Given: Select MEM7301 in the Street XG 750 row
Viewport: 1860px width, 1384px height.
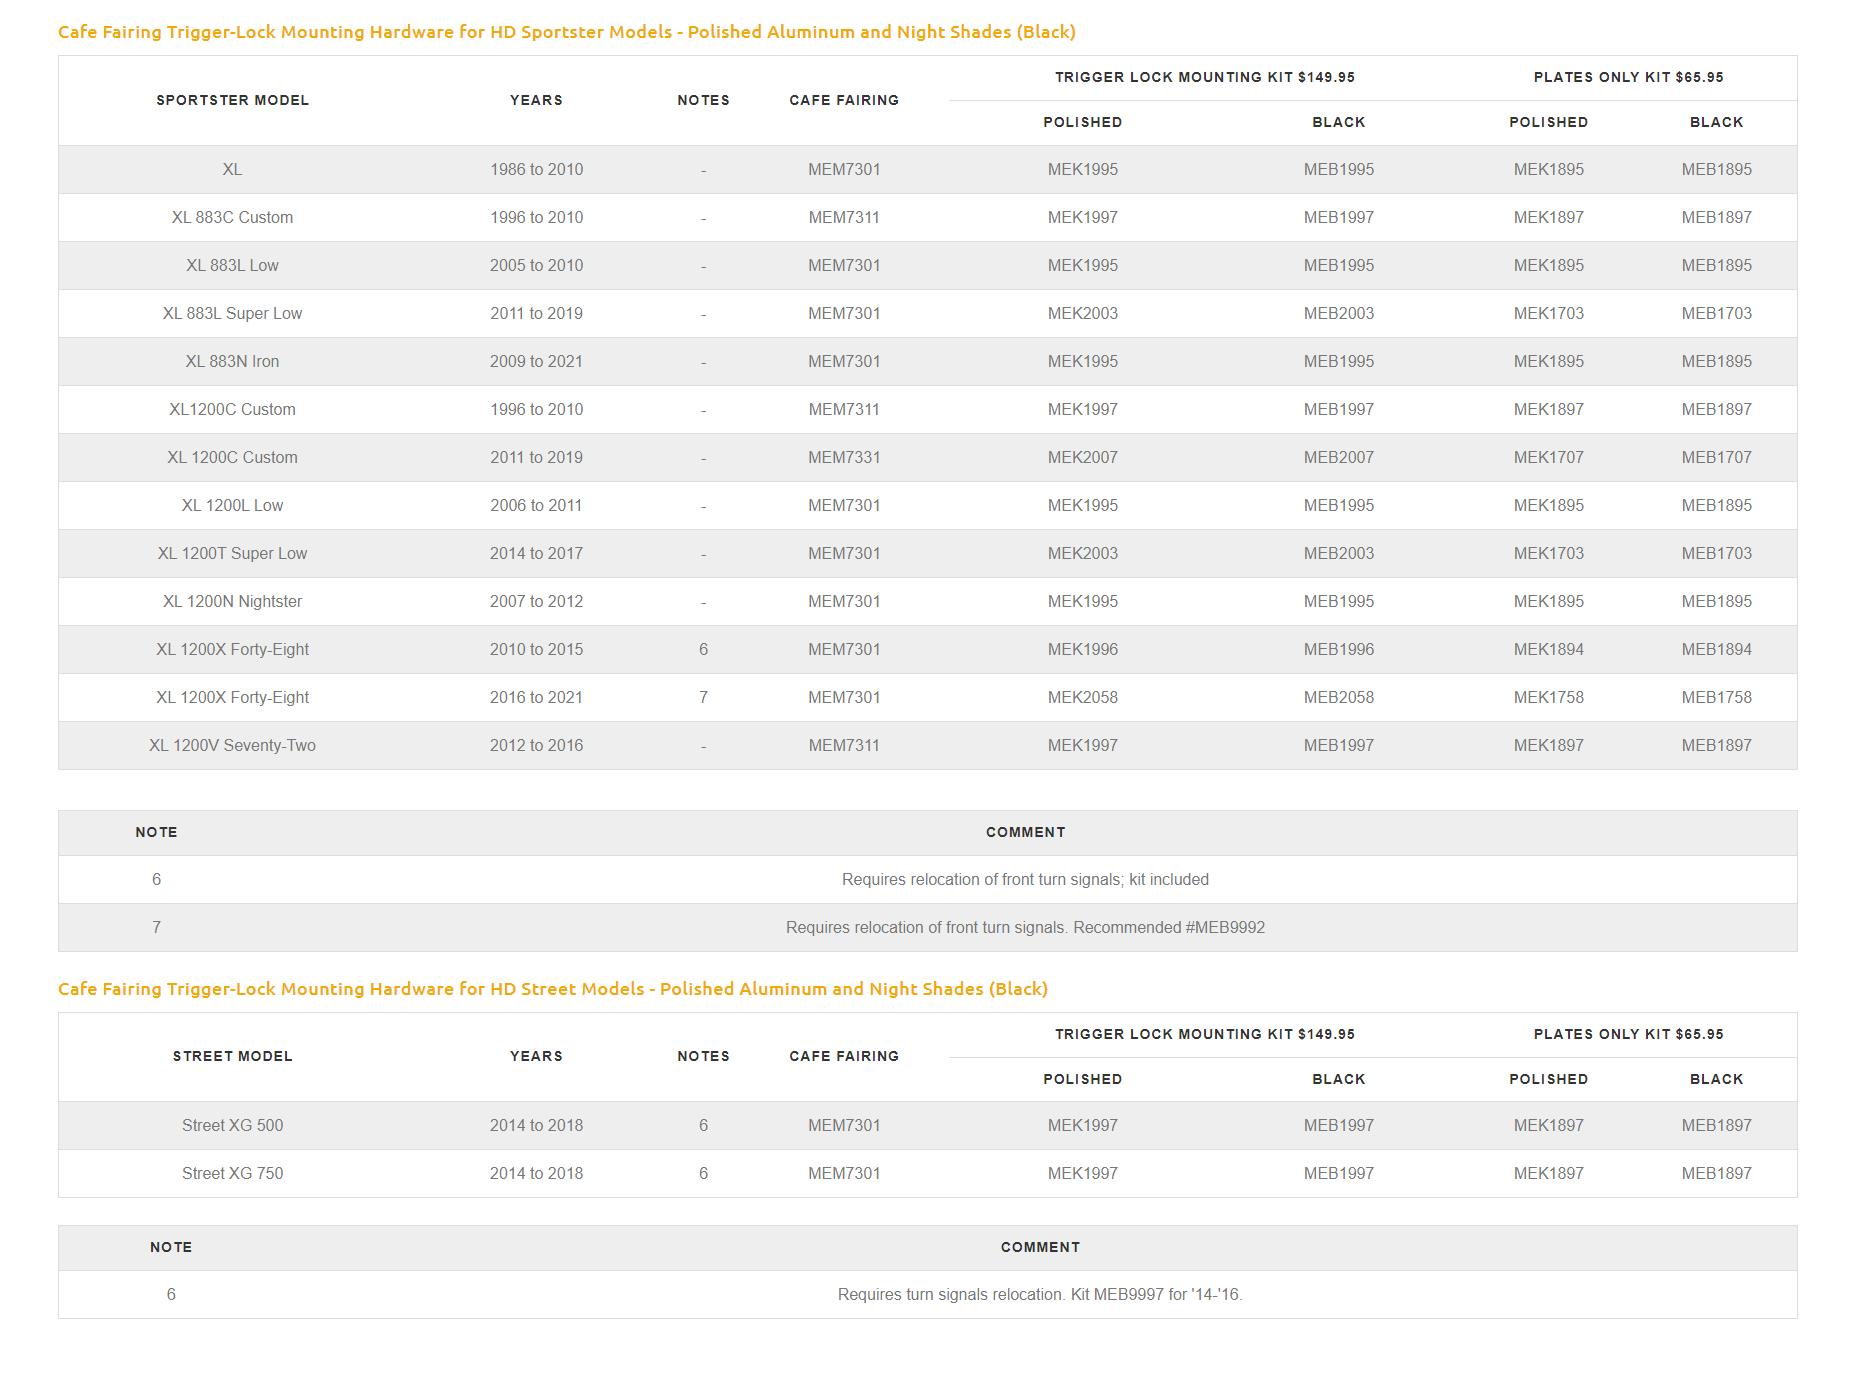Looking at the screenshot, I should (x=844, y=1173).
